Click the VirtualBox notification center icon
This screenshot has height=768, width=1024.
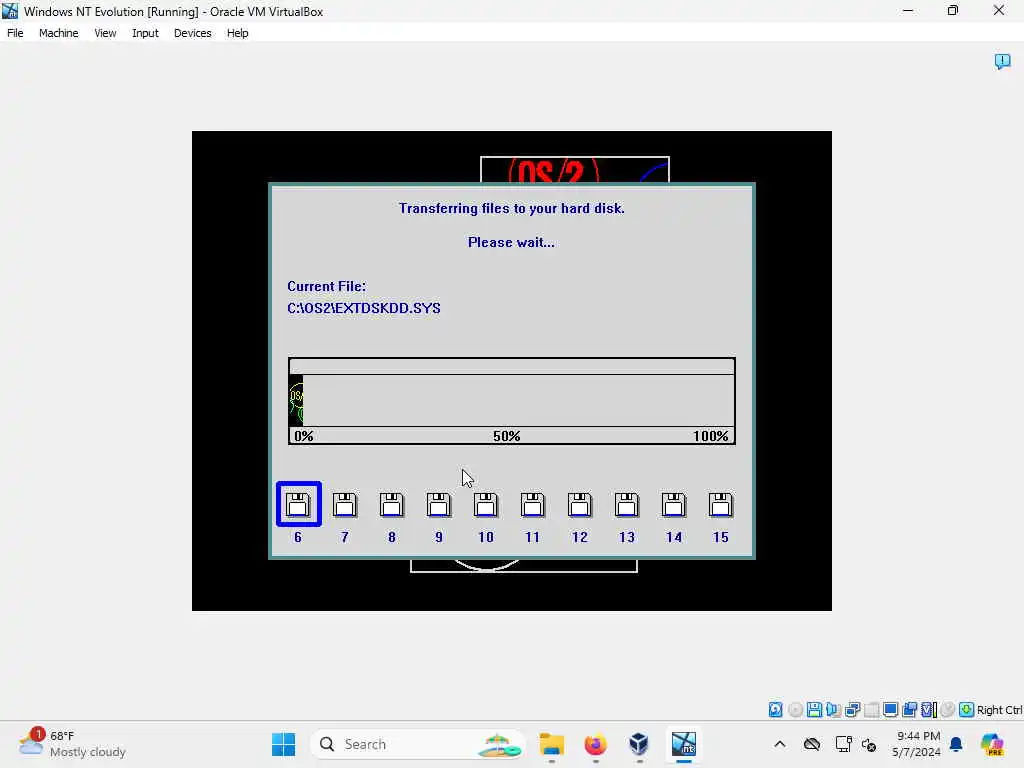[x=1002, y=62]
